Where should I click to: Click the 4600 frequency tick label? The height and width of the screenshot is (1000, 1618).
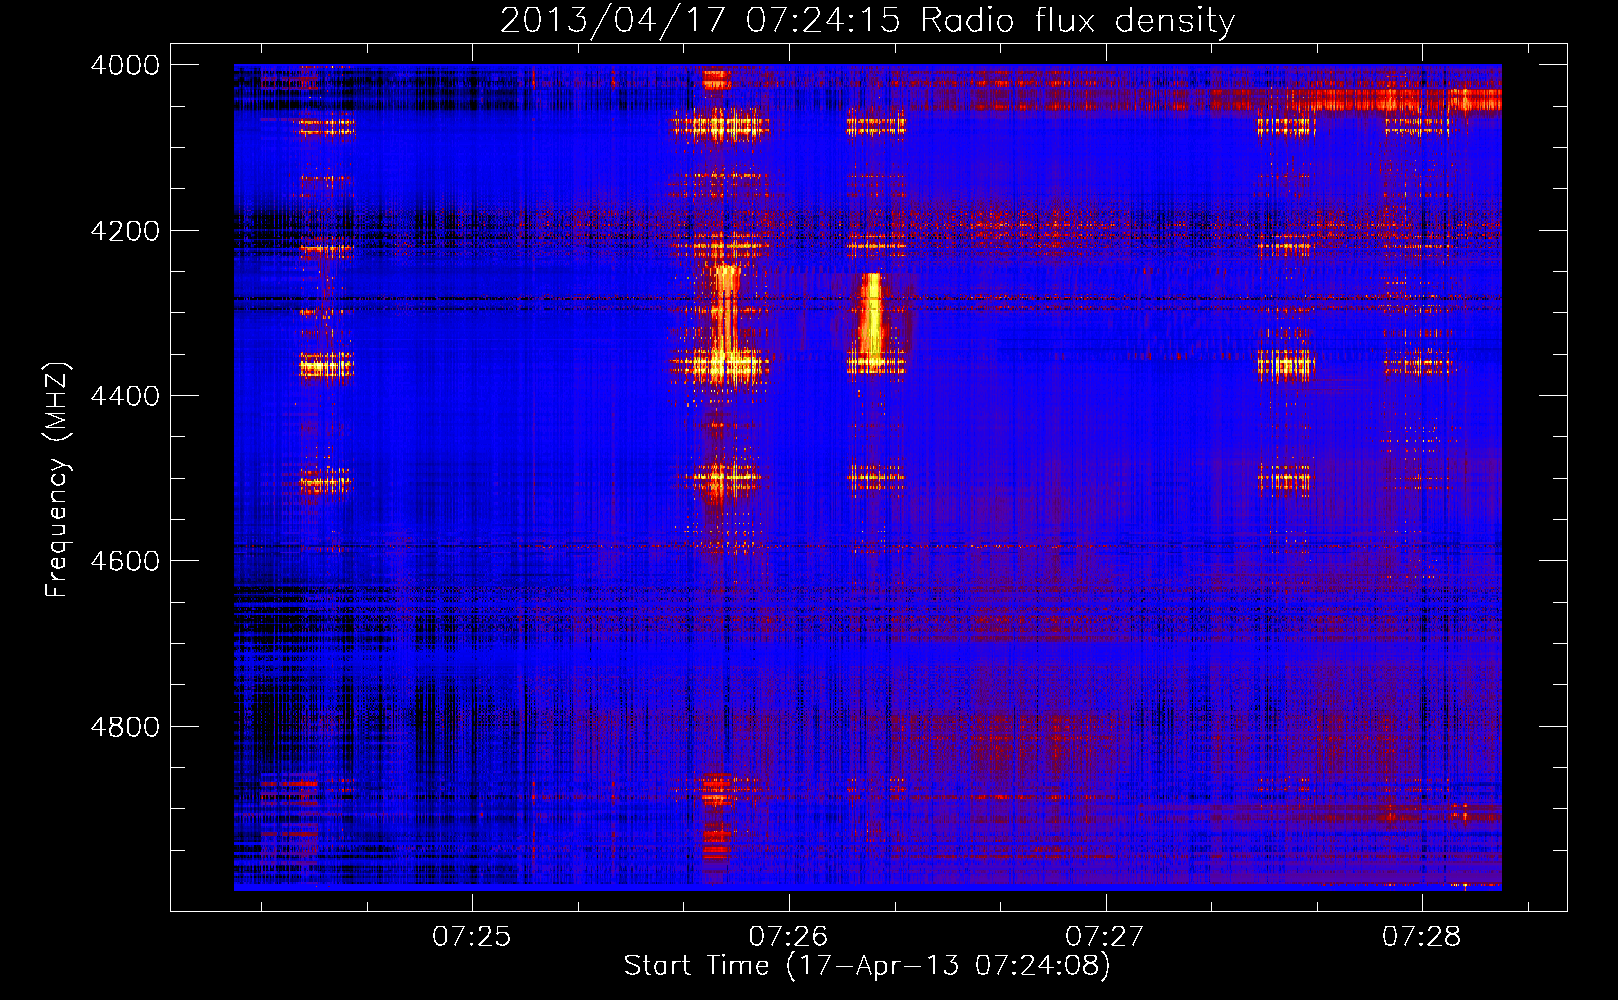125,561
